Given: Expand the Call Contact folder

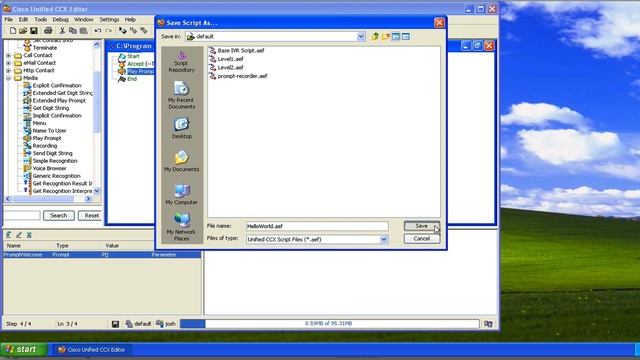Looking at the screenshot, I should click(9, 56).
